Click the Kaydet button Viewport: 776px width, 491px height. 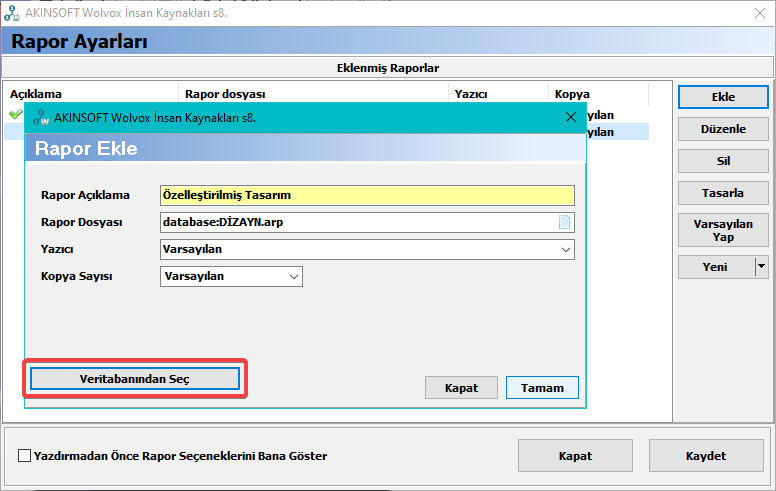(x=706, y=456)
